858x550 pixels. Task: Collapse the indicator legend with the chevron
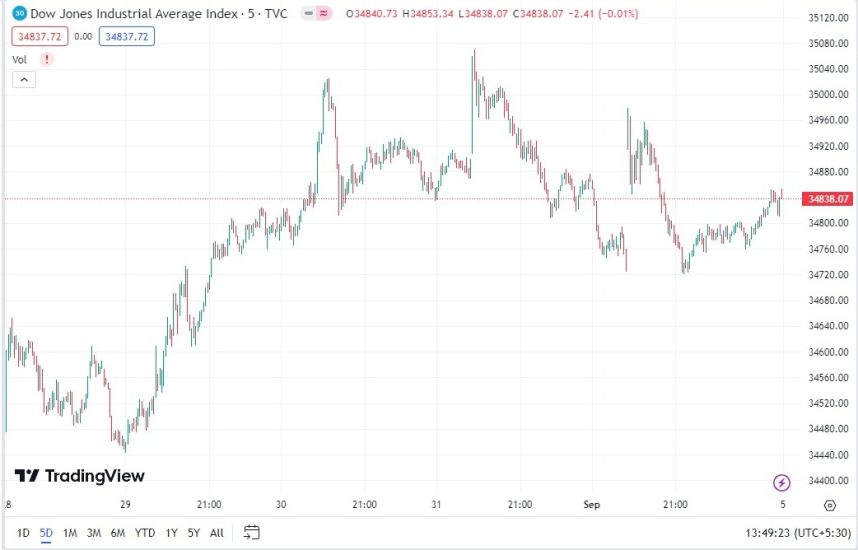pos(24,79)
